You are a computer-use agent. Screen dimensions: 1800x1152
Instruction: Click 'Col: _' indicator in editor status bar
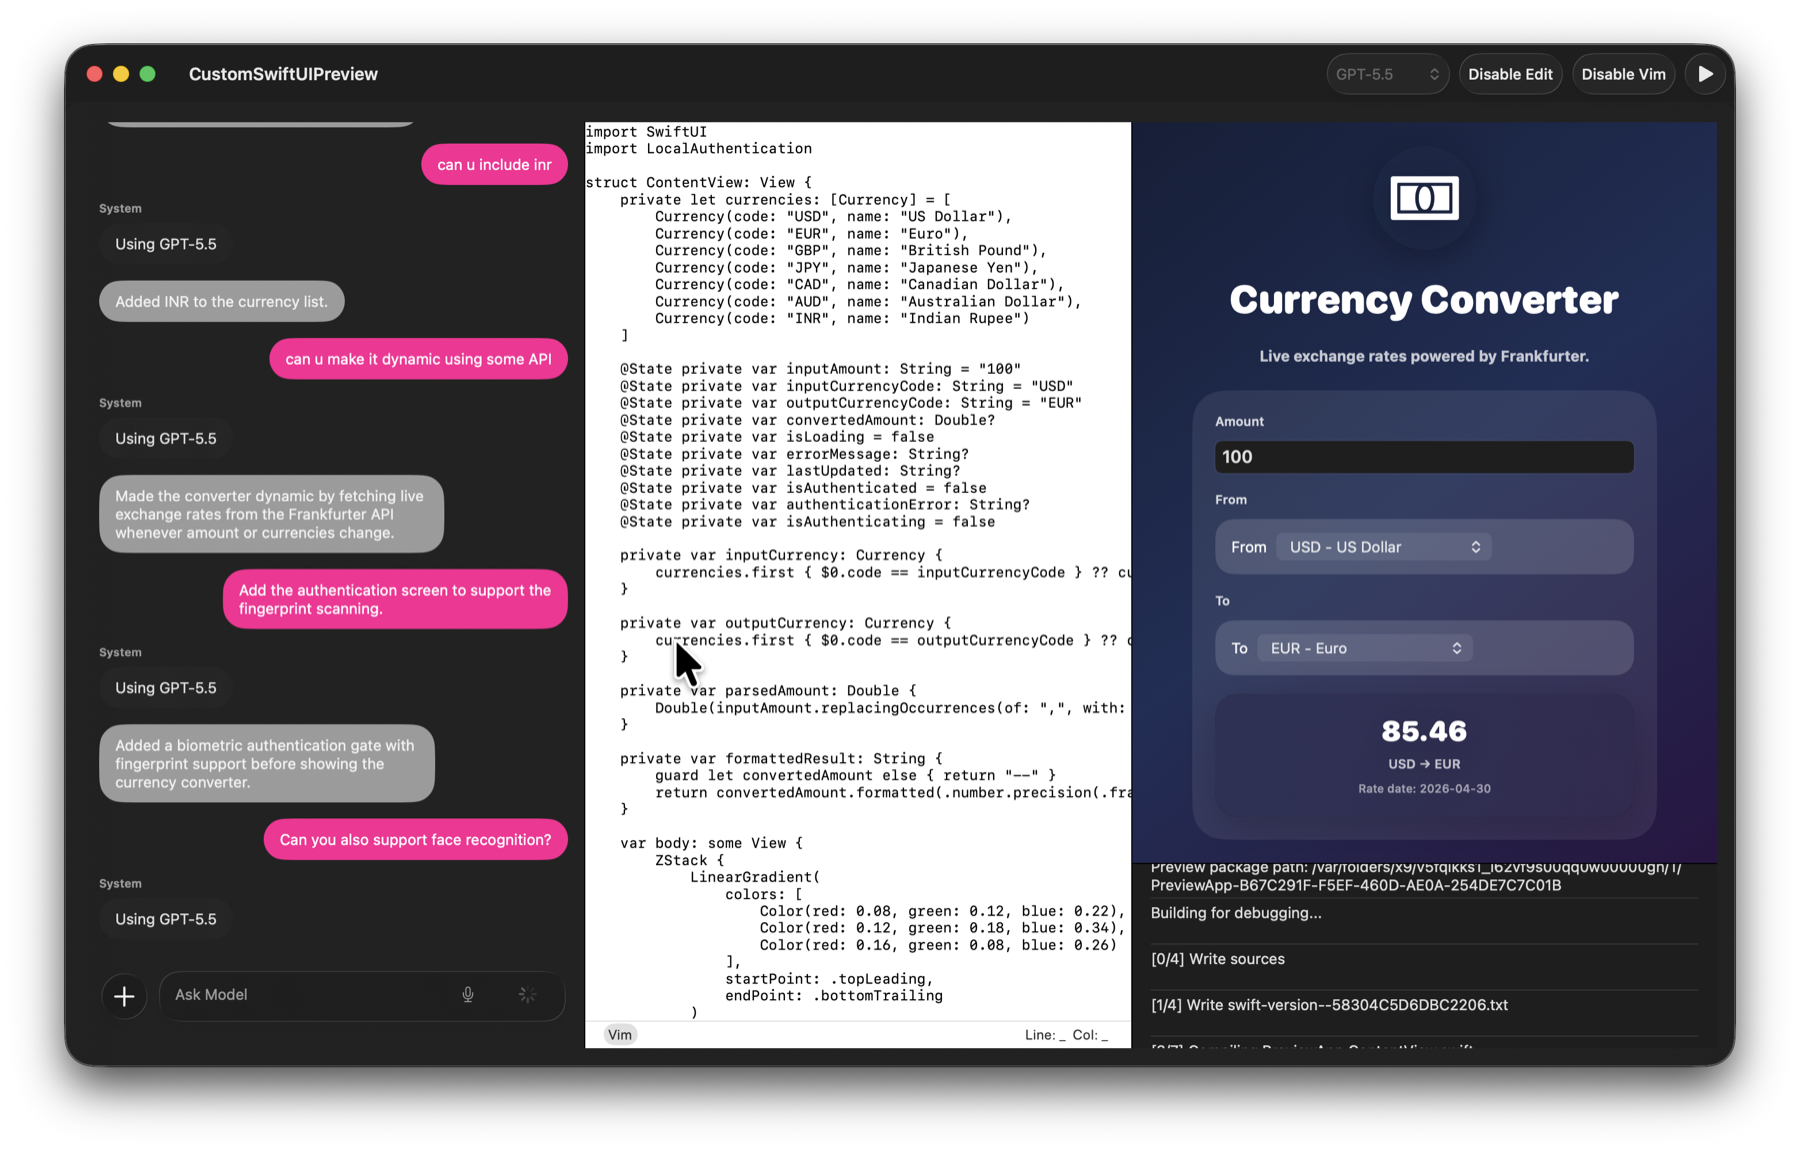[x=1090, y=1035]
